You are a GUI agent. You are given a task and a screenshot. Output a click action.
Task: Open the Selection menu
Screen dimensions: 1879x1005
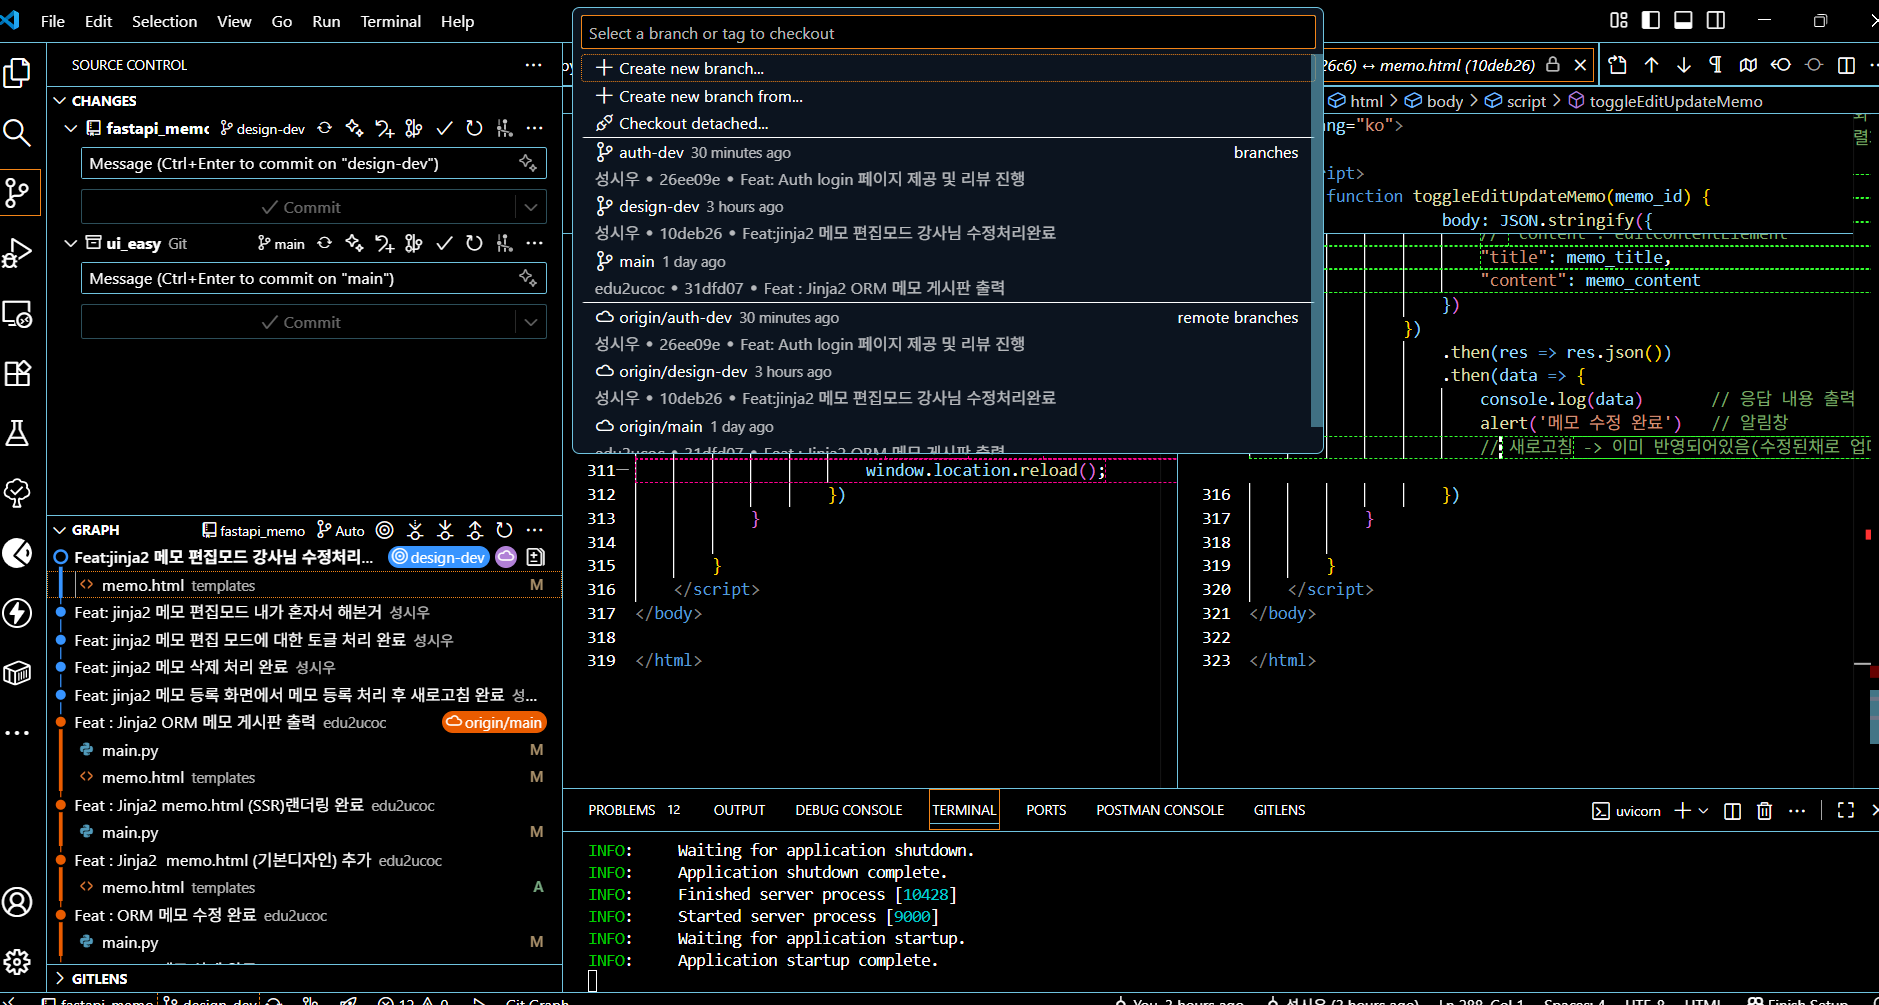pyautogui.click(x=165, y=21)
